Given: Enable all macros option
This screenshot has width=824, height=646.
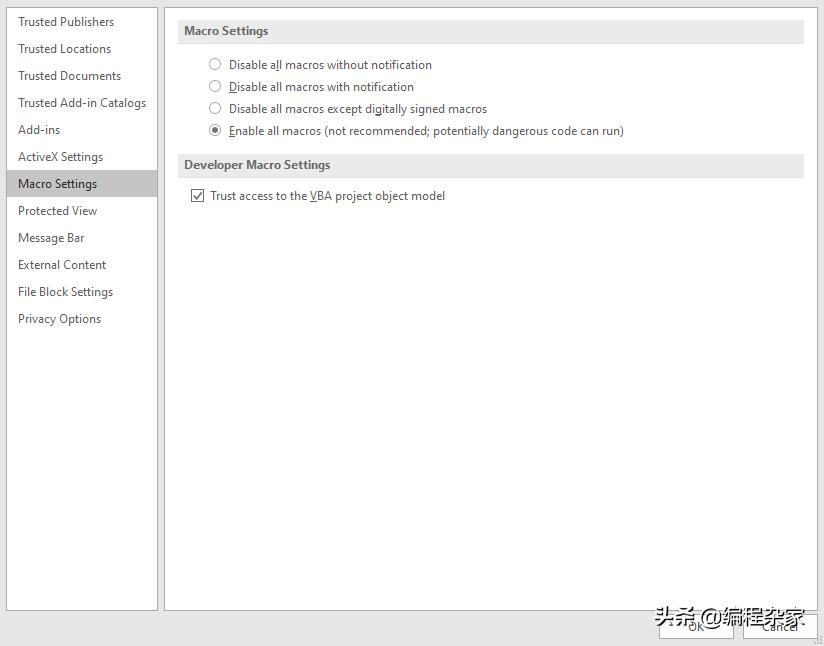Looking at the screenshot, I should click(x=215, y=130).
